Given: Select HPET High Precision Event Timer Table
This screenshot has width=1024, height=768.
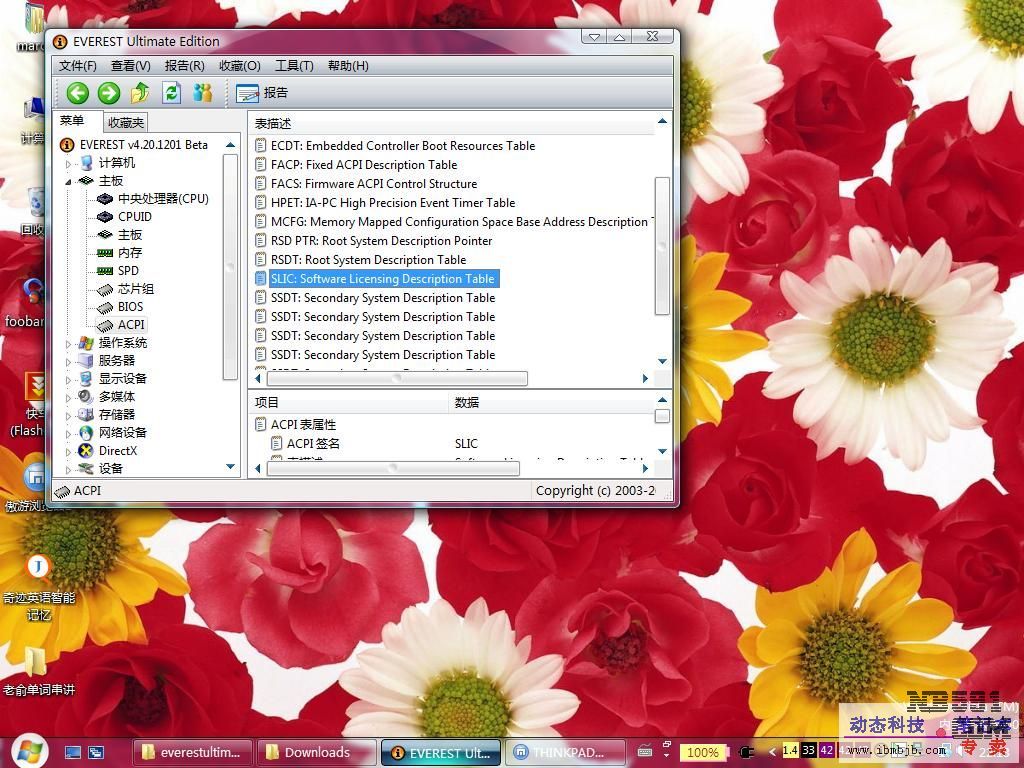Looking at the screenshot, I should pyautogui.click(x=392, y=203).
